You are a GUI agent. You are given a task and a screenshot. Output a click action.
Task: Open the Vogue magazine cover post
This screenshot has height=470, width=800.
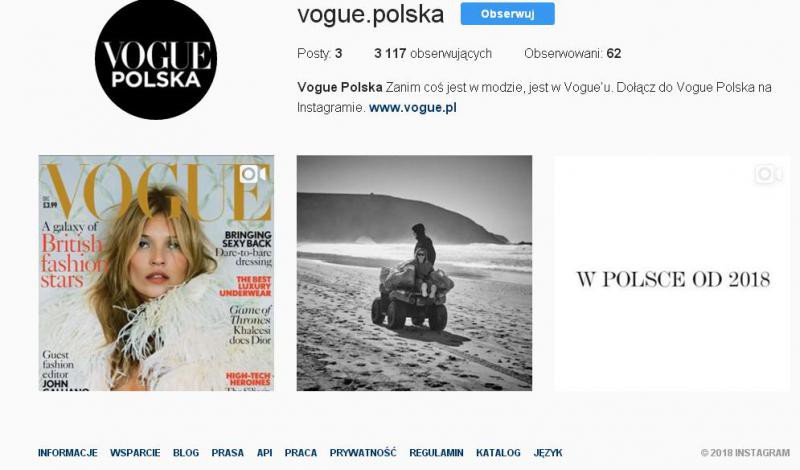156,273
